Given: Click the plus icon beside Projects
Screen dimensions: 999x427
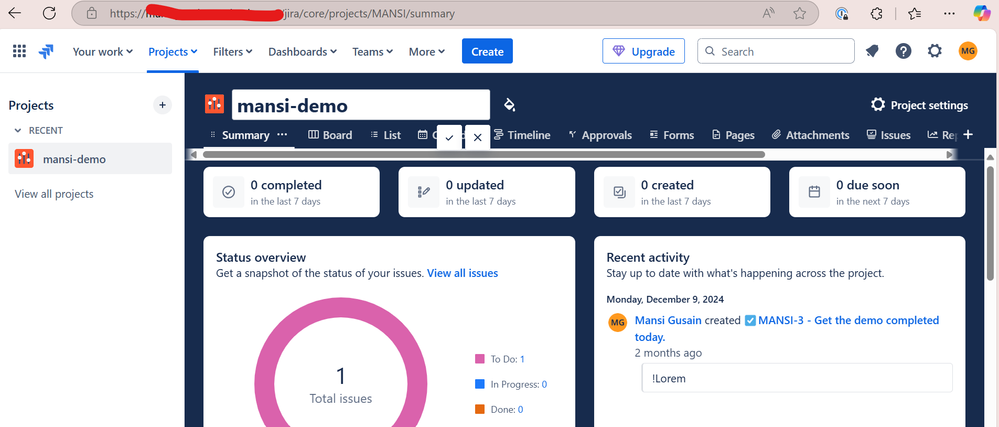Looking at the screenshot, I should (162, 105).
